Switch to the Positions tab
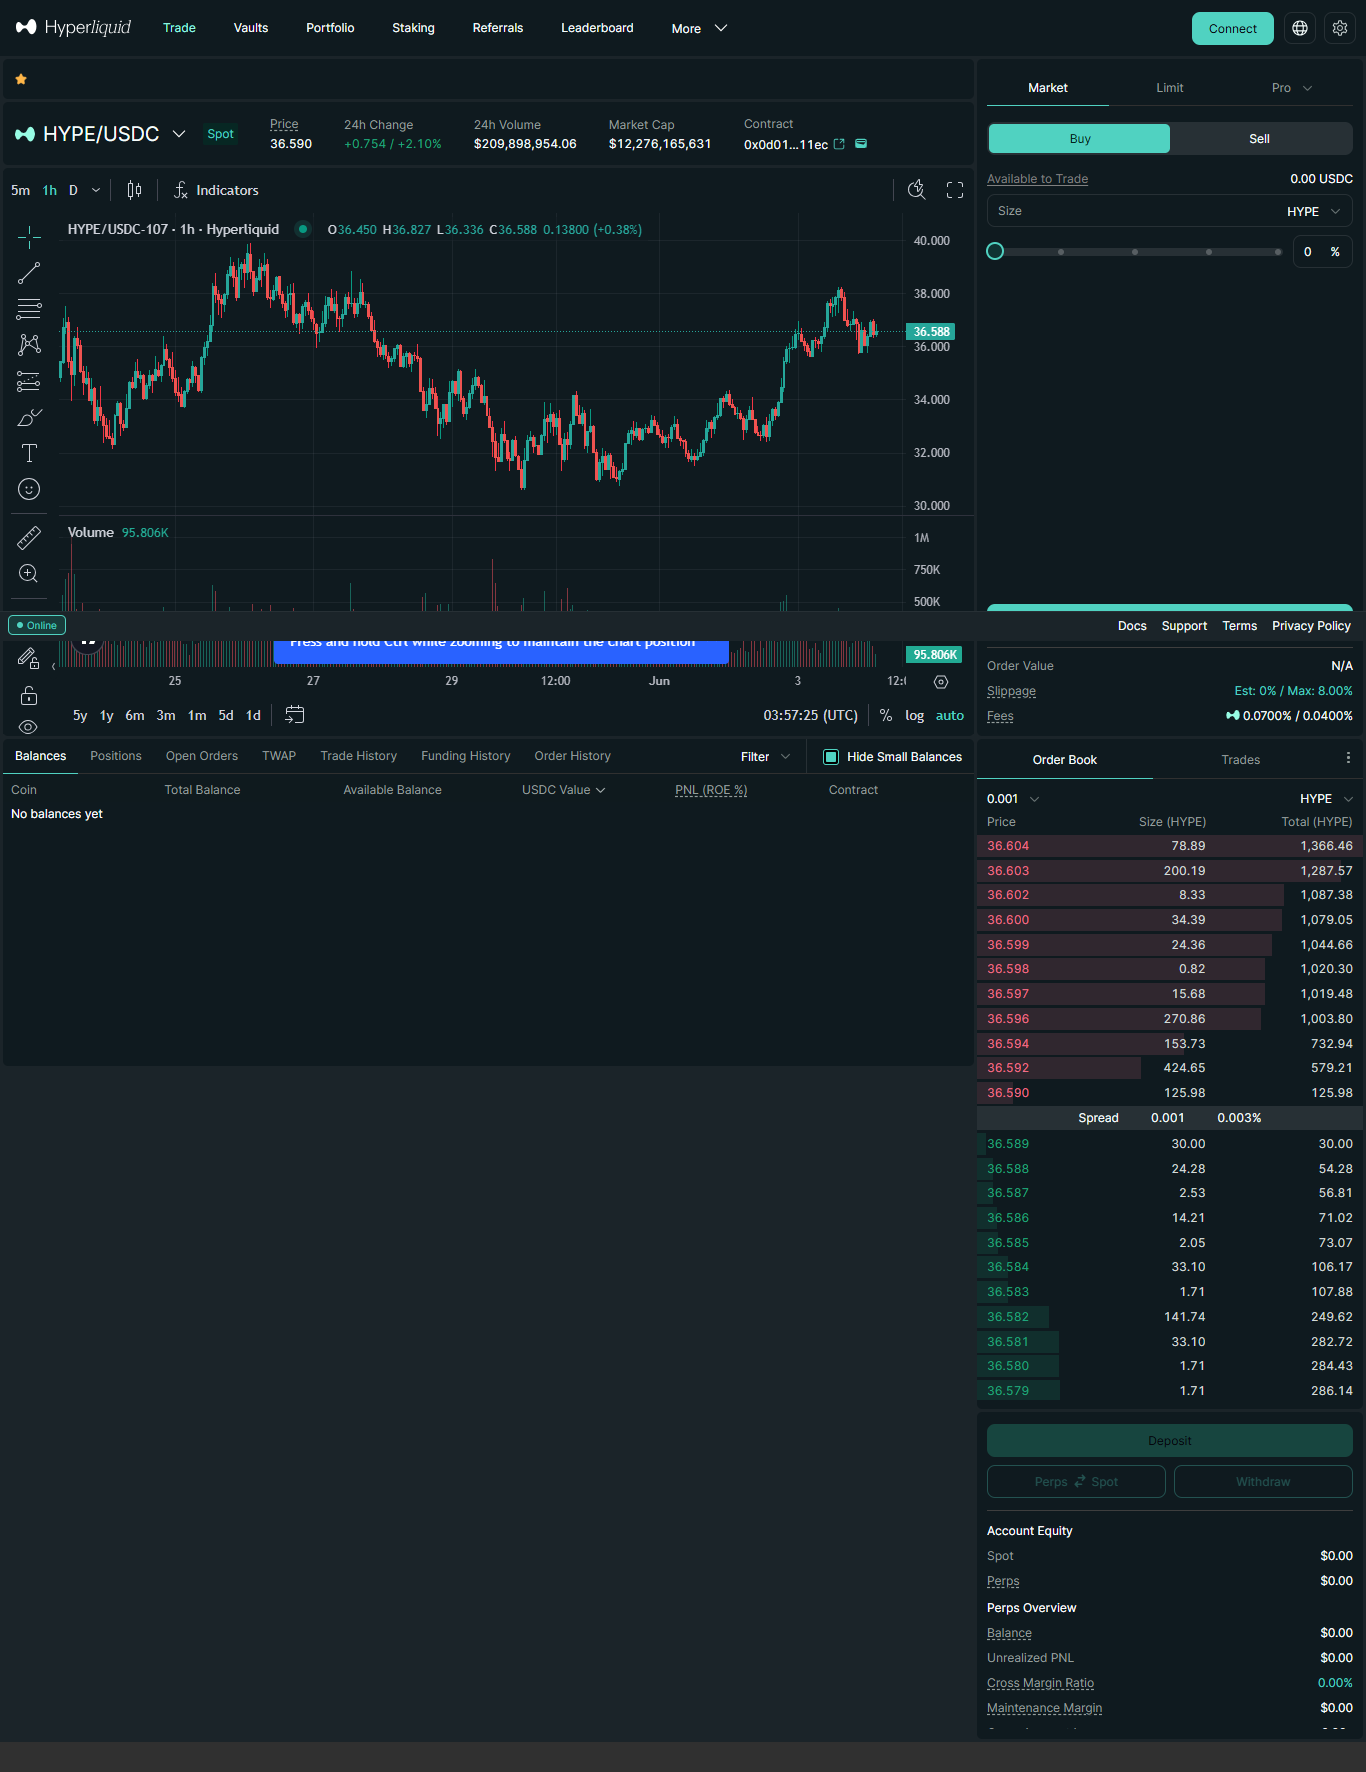1366x1772 pixels. tap(116, 756)
